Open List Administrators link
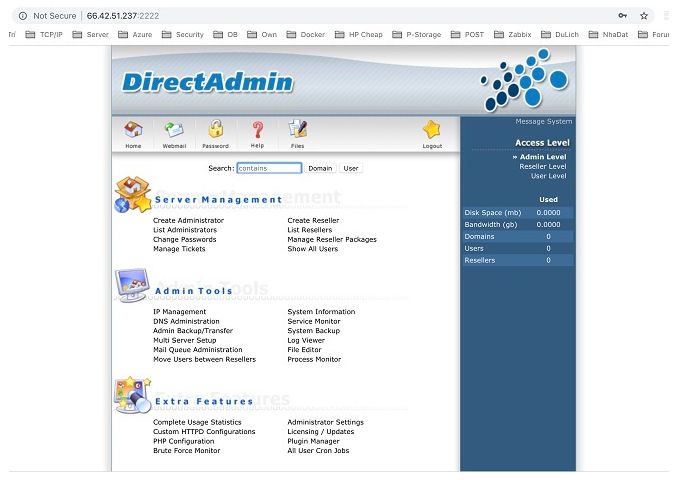The image size is (697, 480). (185, 230)
